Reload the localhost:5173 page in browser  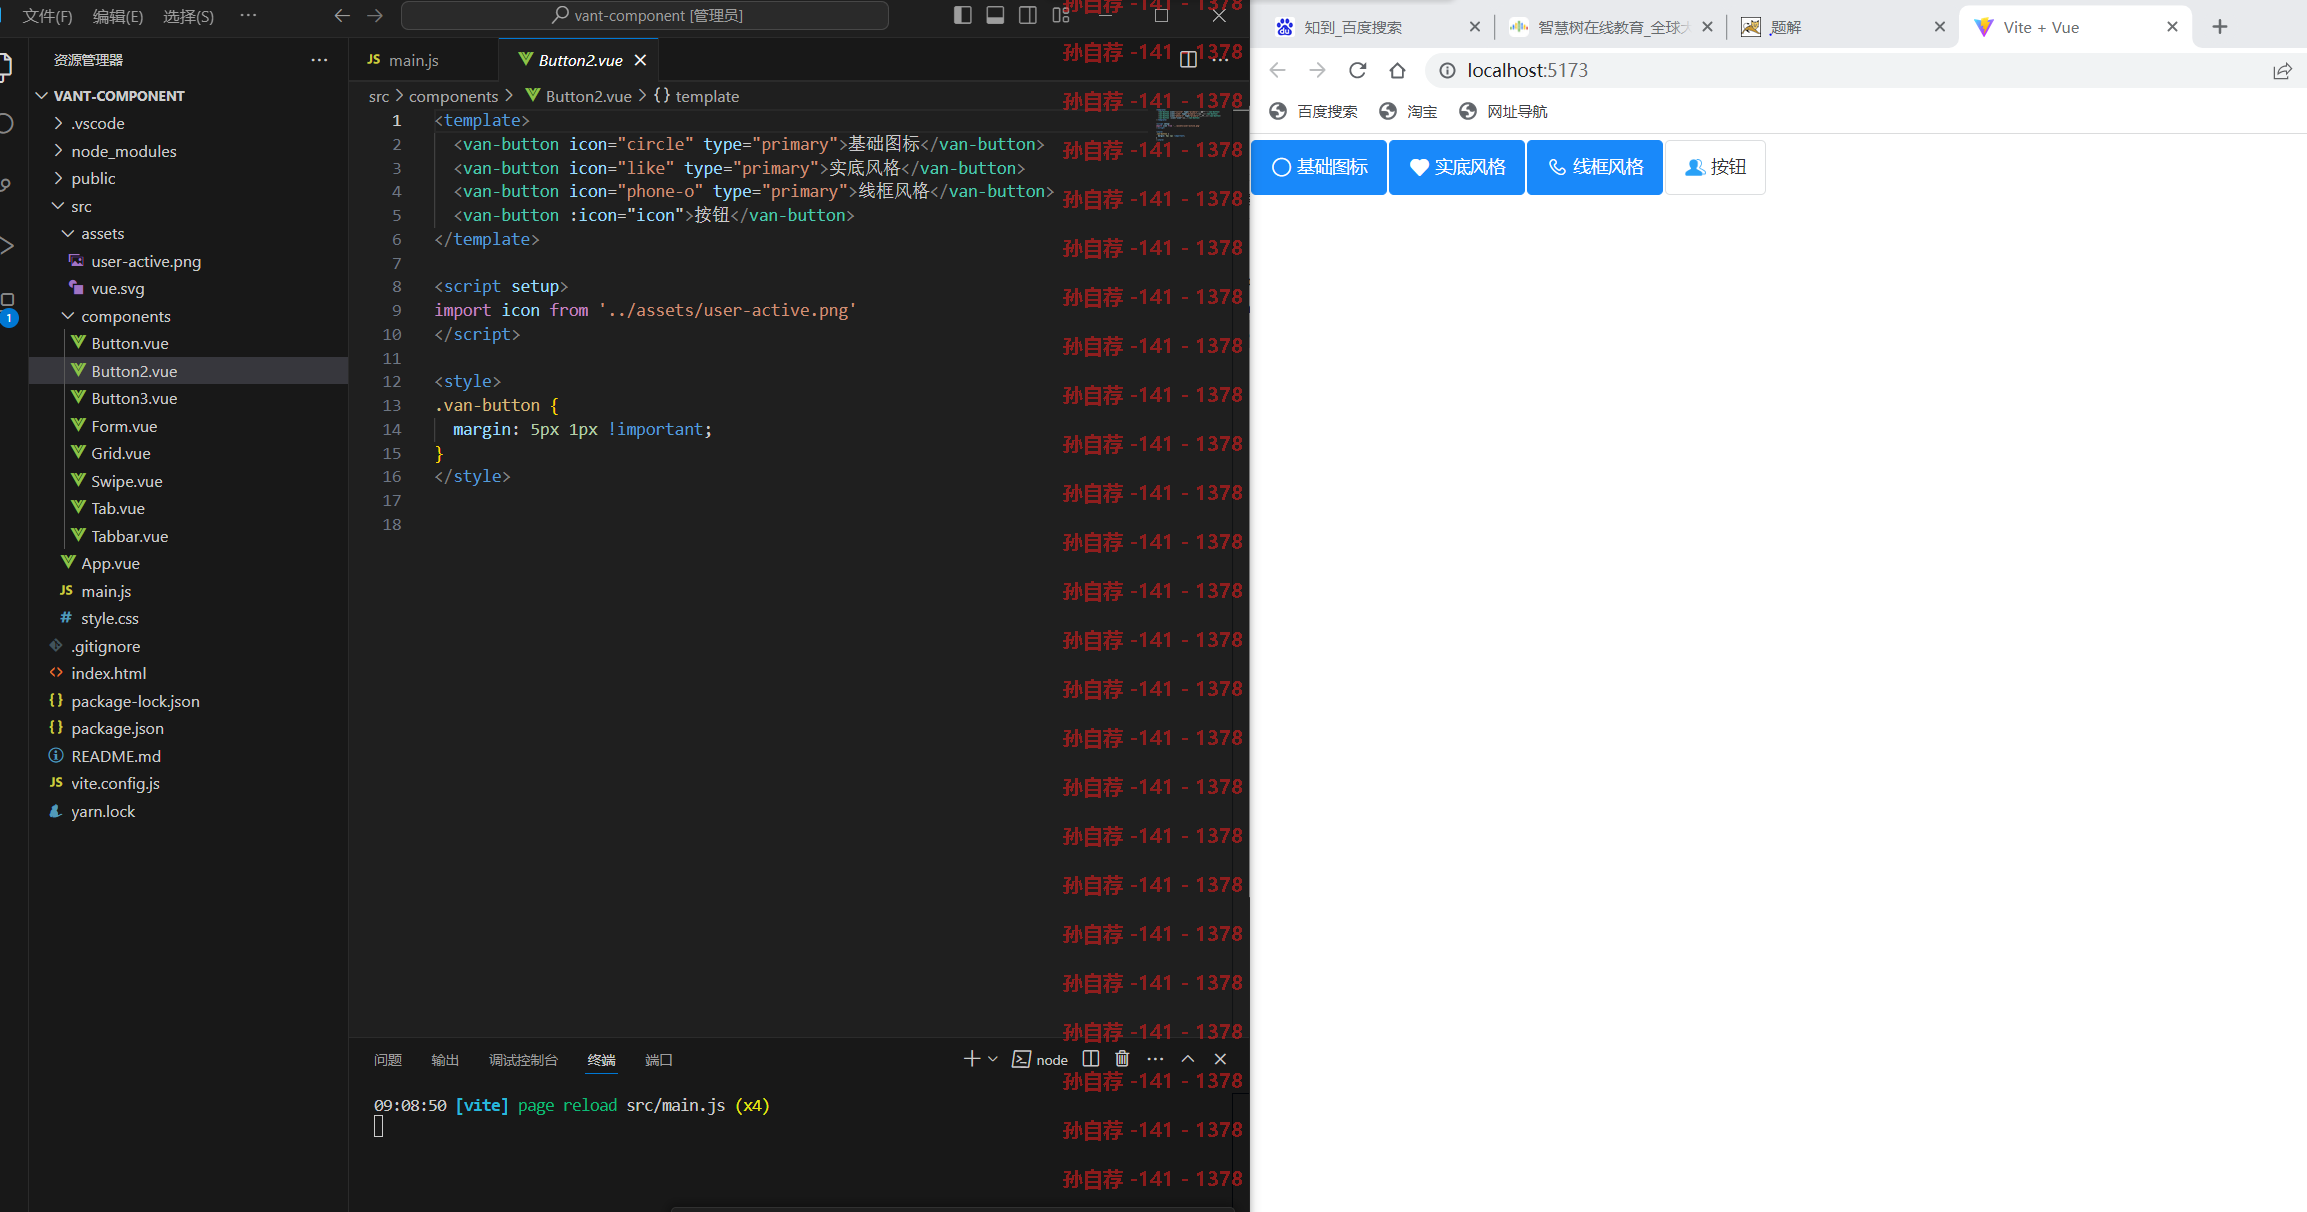[x=1357, y=70]
